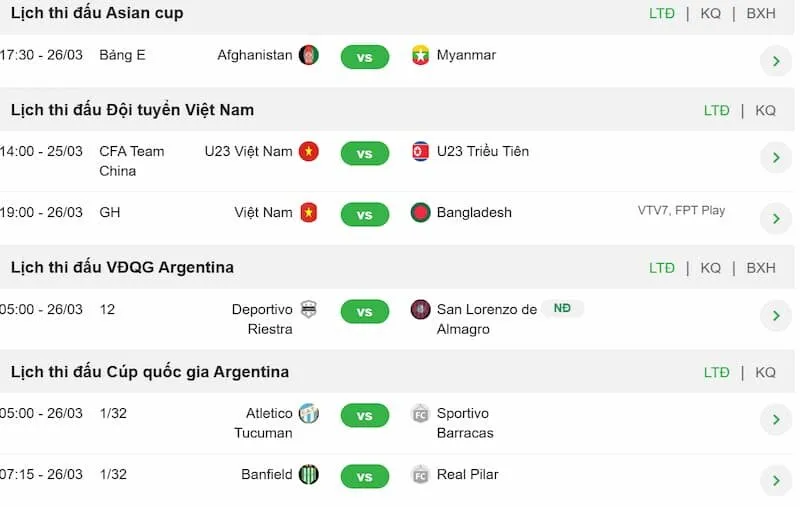
Task: Expand the Banfield vs Real Pilar arrow
Action: click(x=776, y=480)
